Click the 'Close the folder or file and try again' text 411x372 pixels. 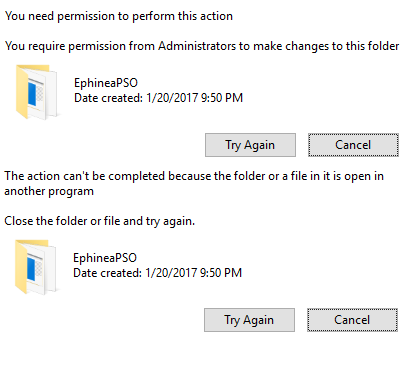click(99, 221)
